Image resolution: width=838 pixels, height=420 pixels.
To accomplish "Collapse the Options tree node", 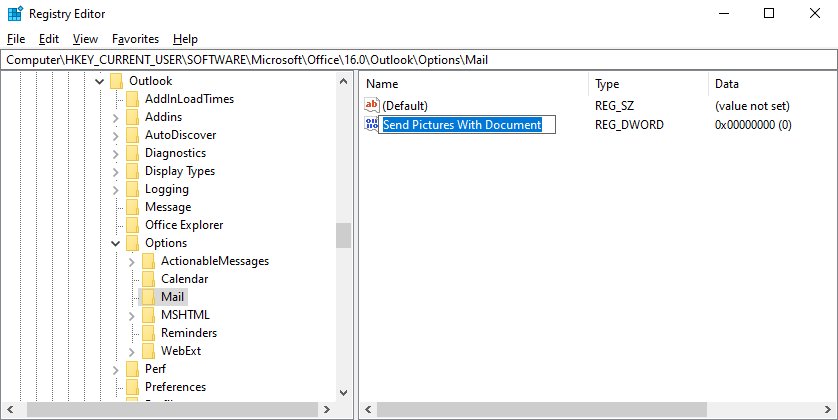I will [x=115, y=243].
